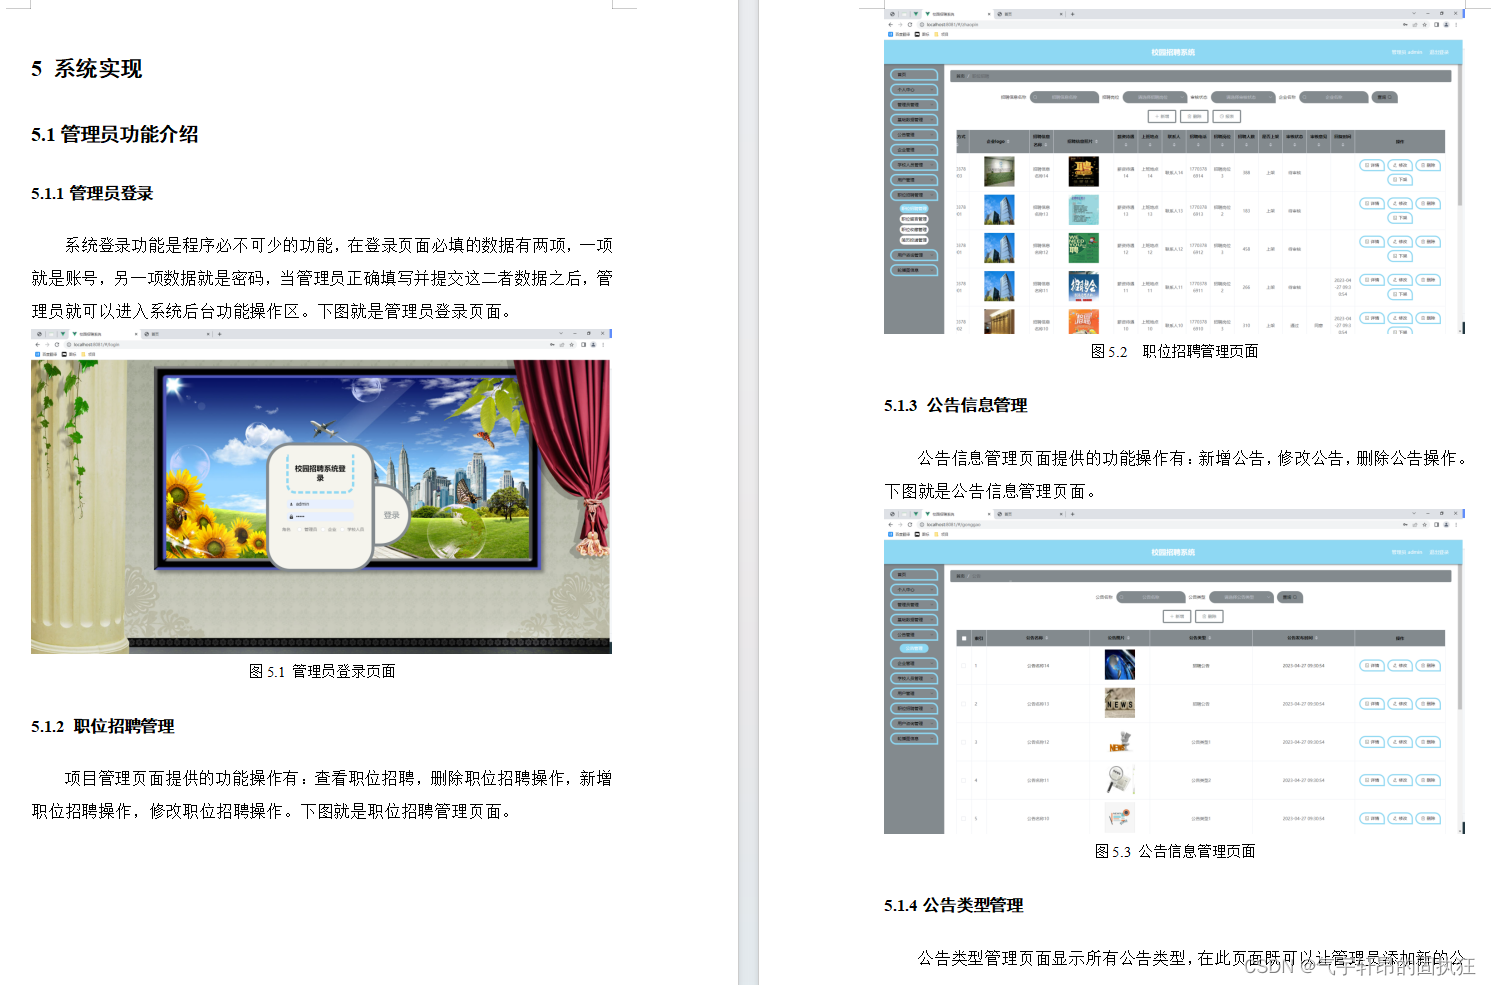Click the caption "图 5.3 公告信息管理页面"
Viewport: 1491px width, 985px height.
(1175, 851)
